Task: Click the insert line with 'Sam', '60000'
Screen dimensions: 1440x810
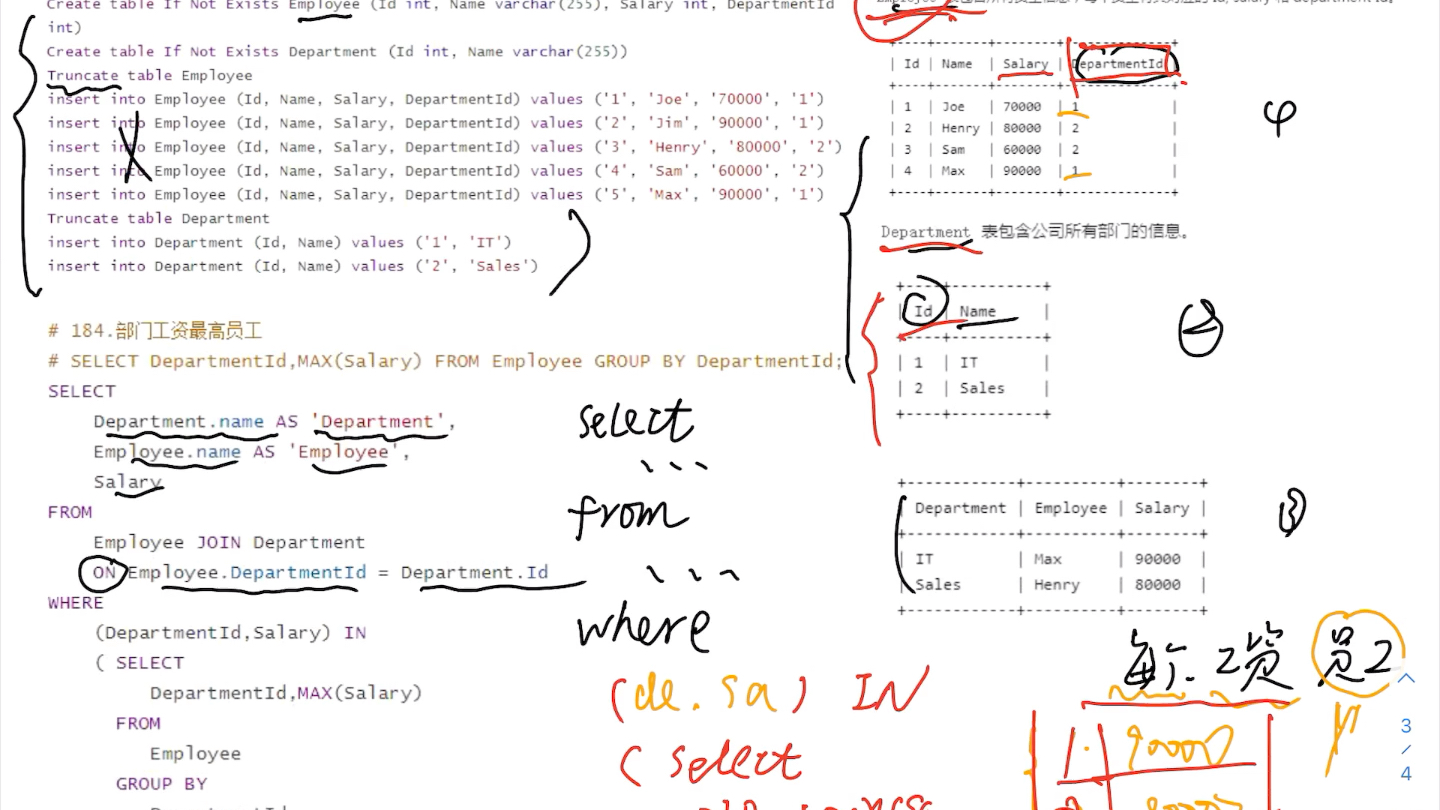Action: (435, 171)
